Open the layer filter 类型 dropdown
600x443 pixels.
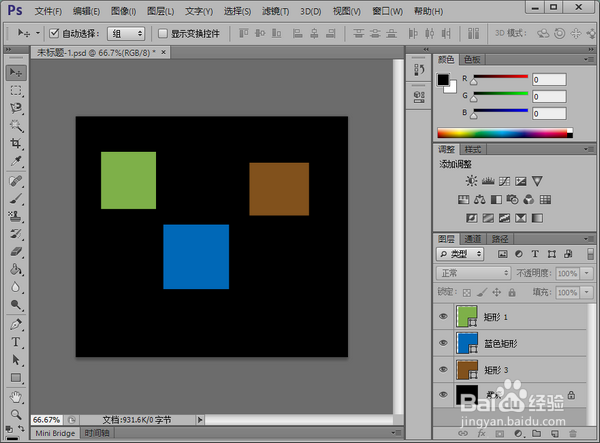pos(460,254)
